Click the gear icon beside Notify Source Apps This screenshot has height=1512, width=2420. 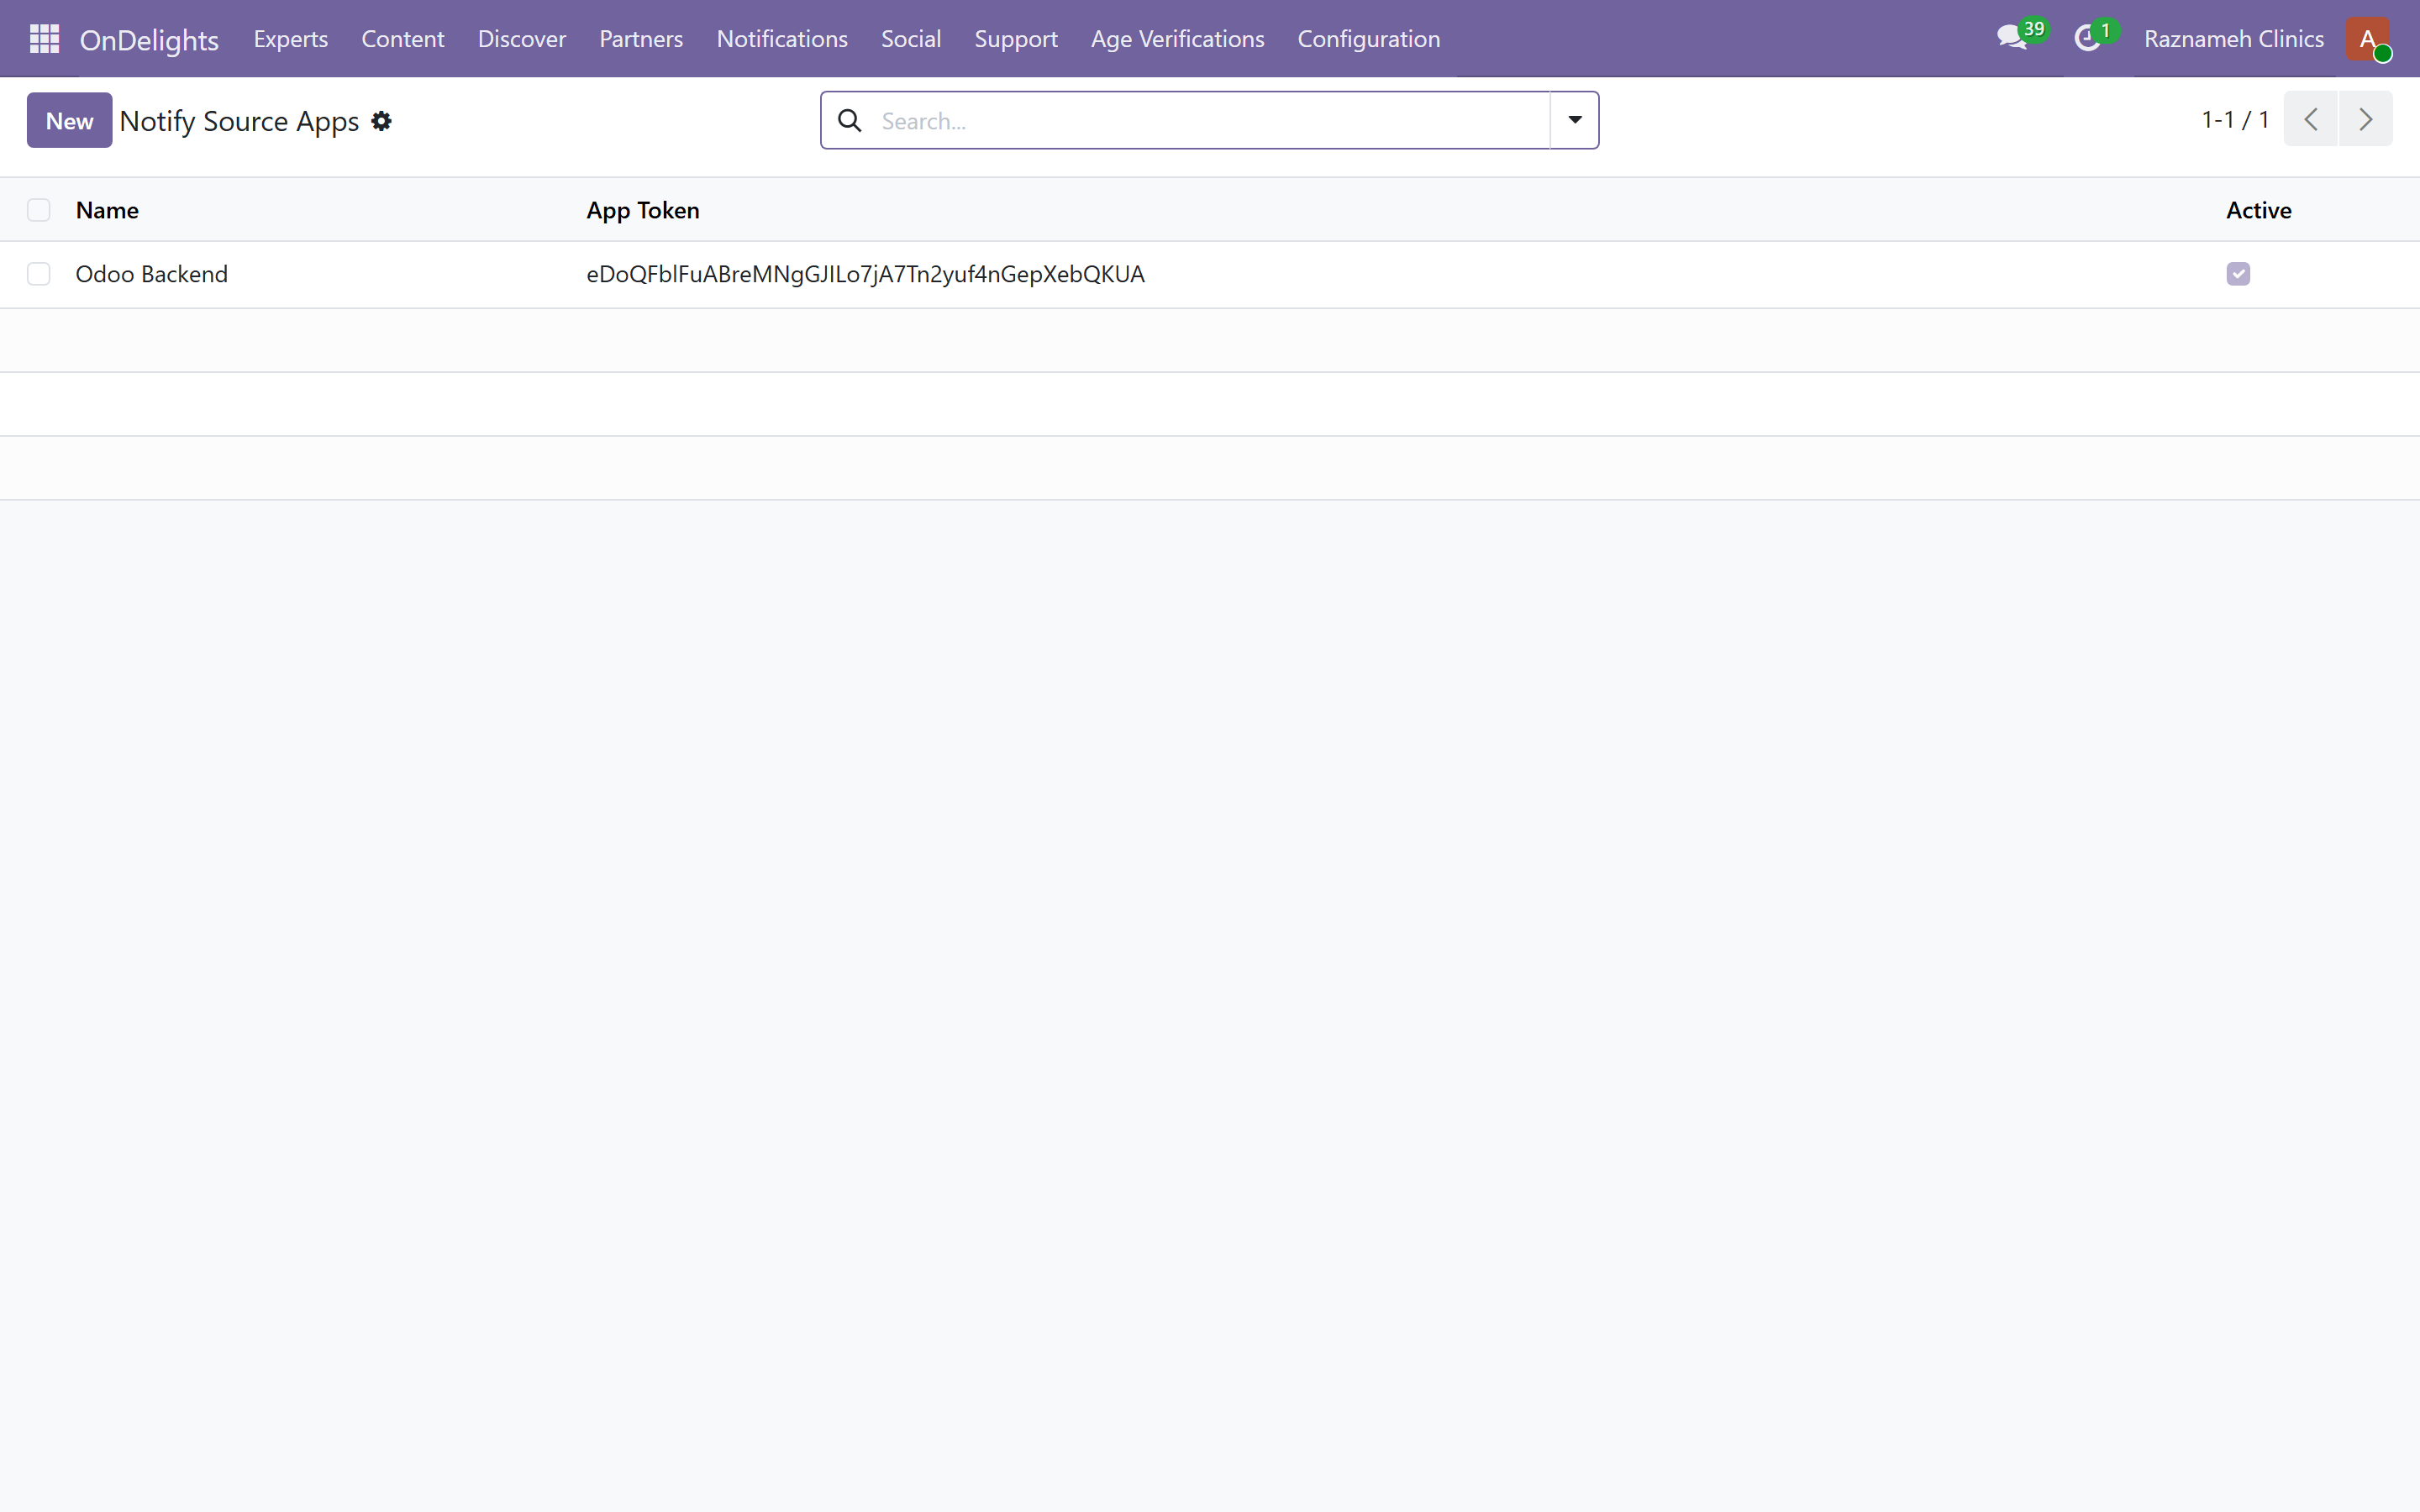click(x=381, y=121)
